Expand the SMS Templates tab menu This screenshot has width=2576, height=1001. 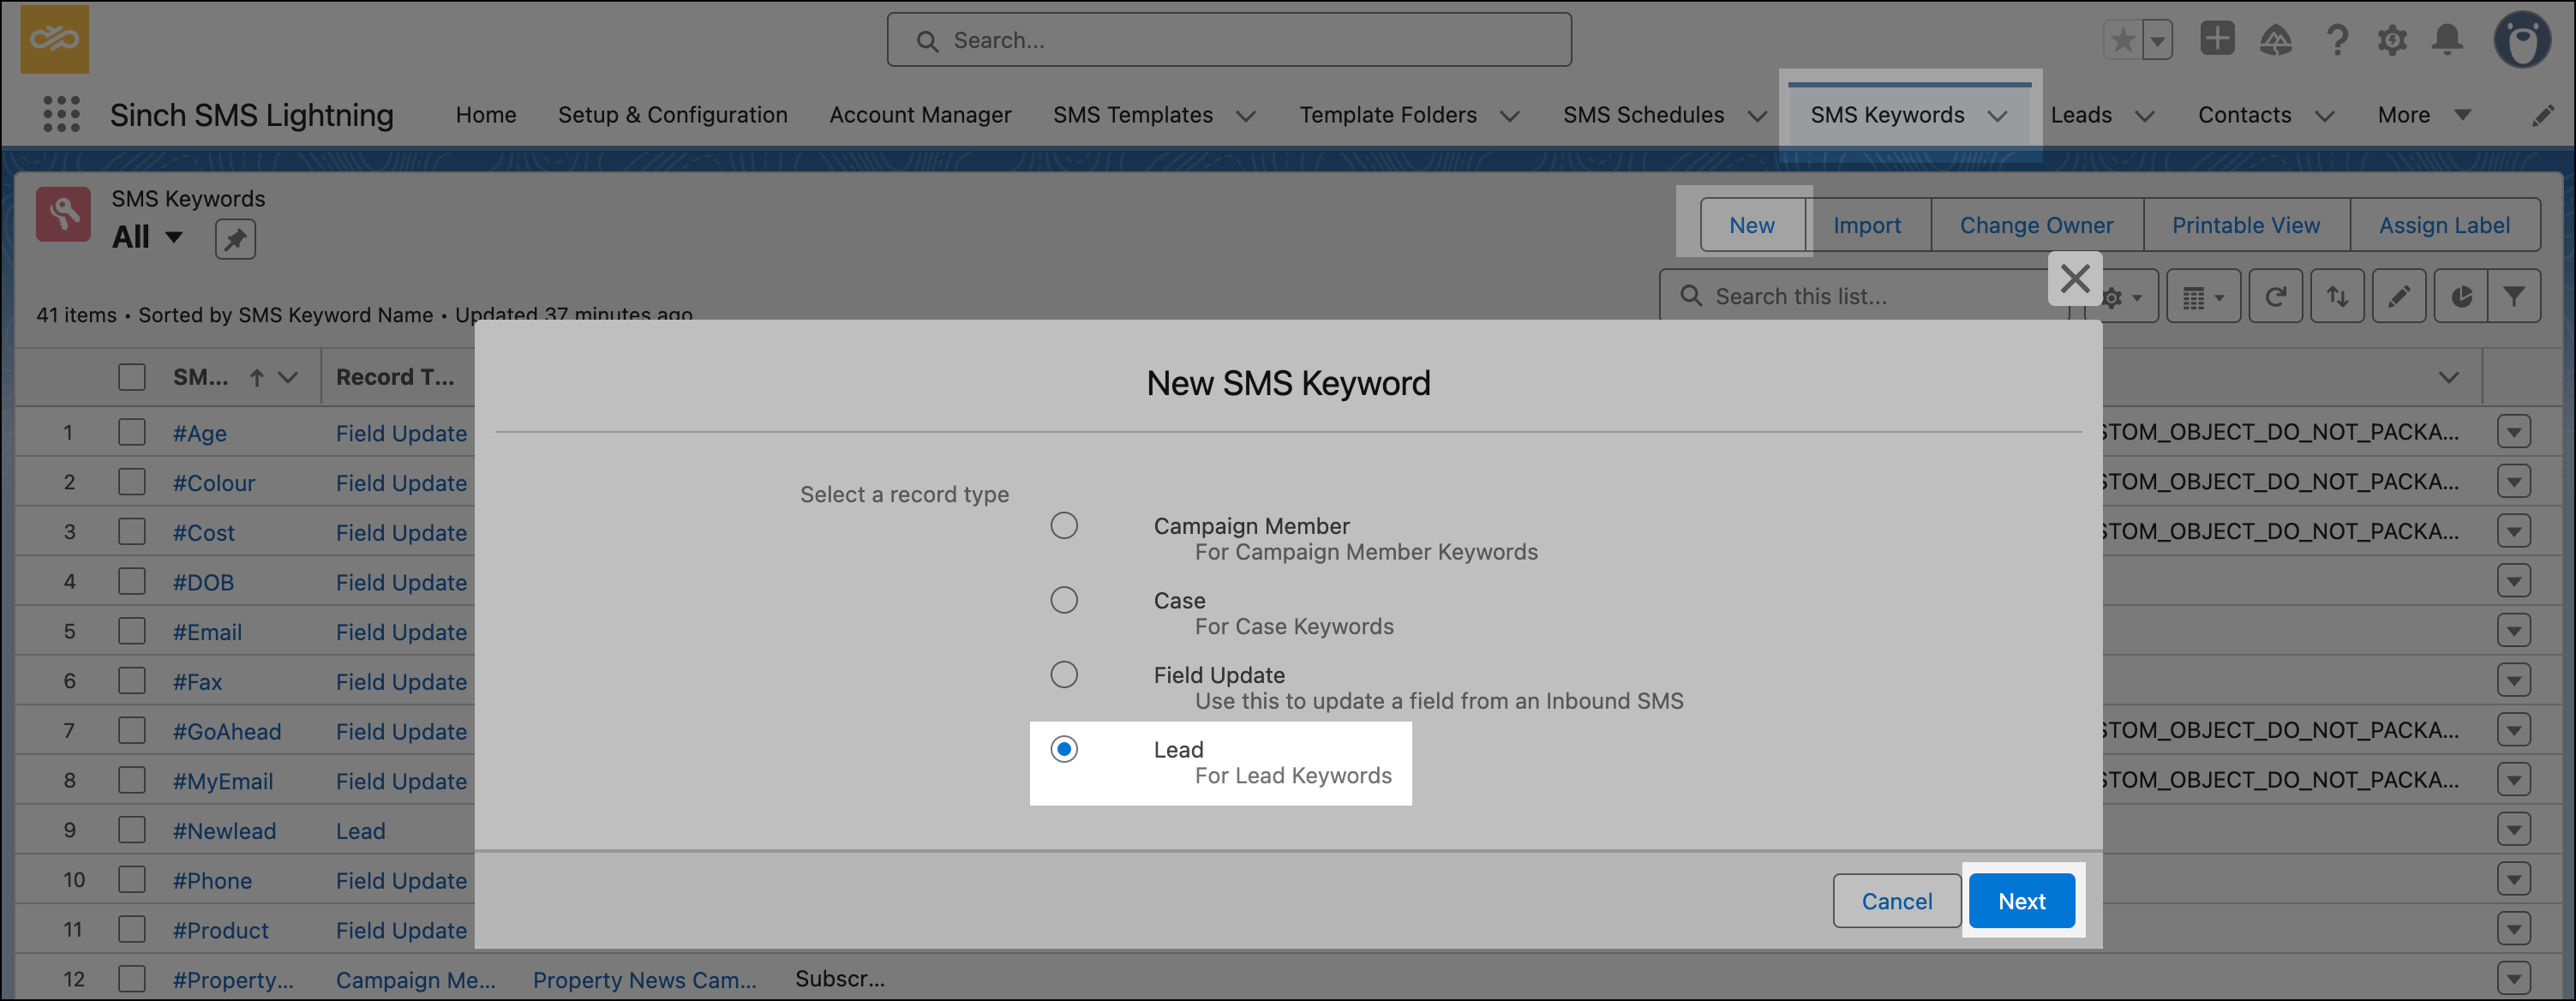click(1246, 116)
